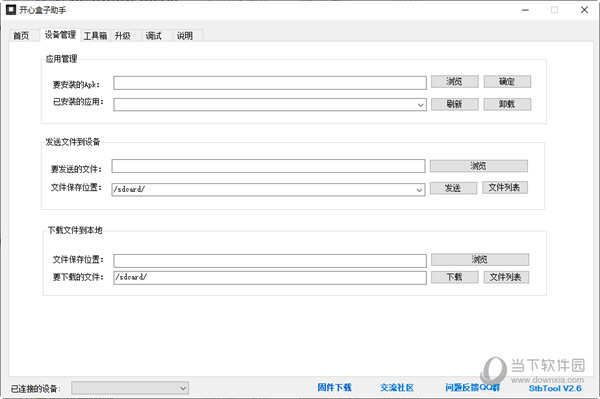Go to the 升级 tab
The width and height of the screenshot is (600, 399).
point(122,36)
